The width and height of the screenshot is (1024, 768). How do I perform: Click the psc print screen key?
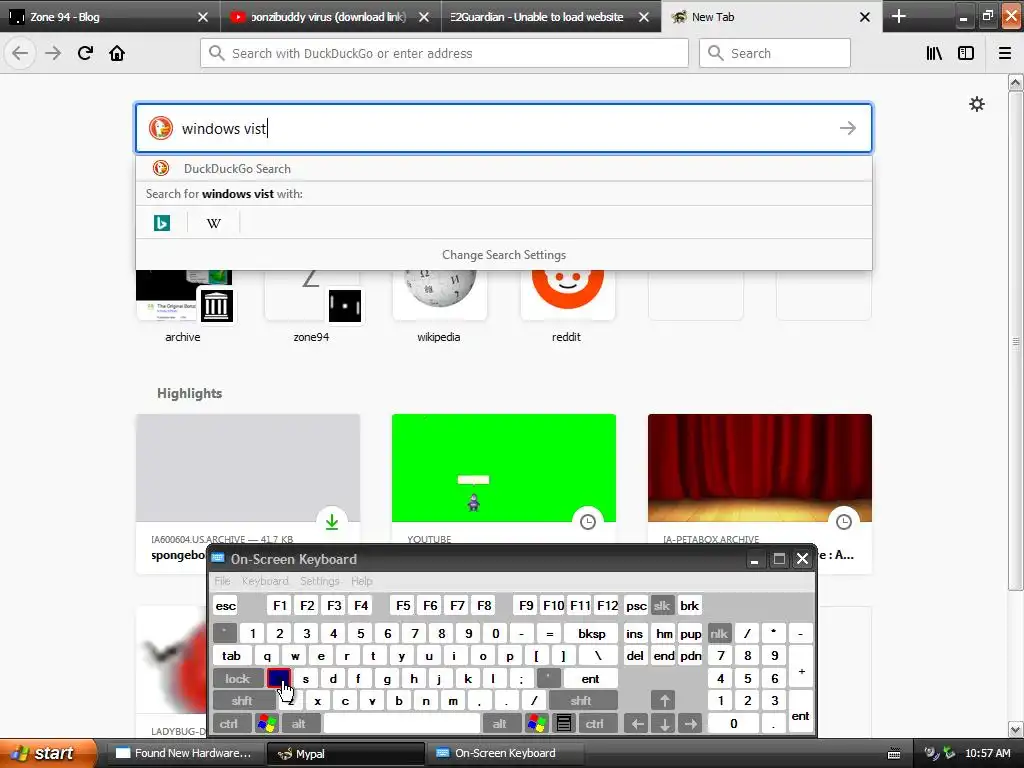tap(636, 605)
